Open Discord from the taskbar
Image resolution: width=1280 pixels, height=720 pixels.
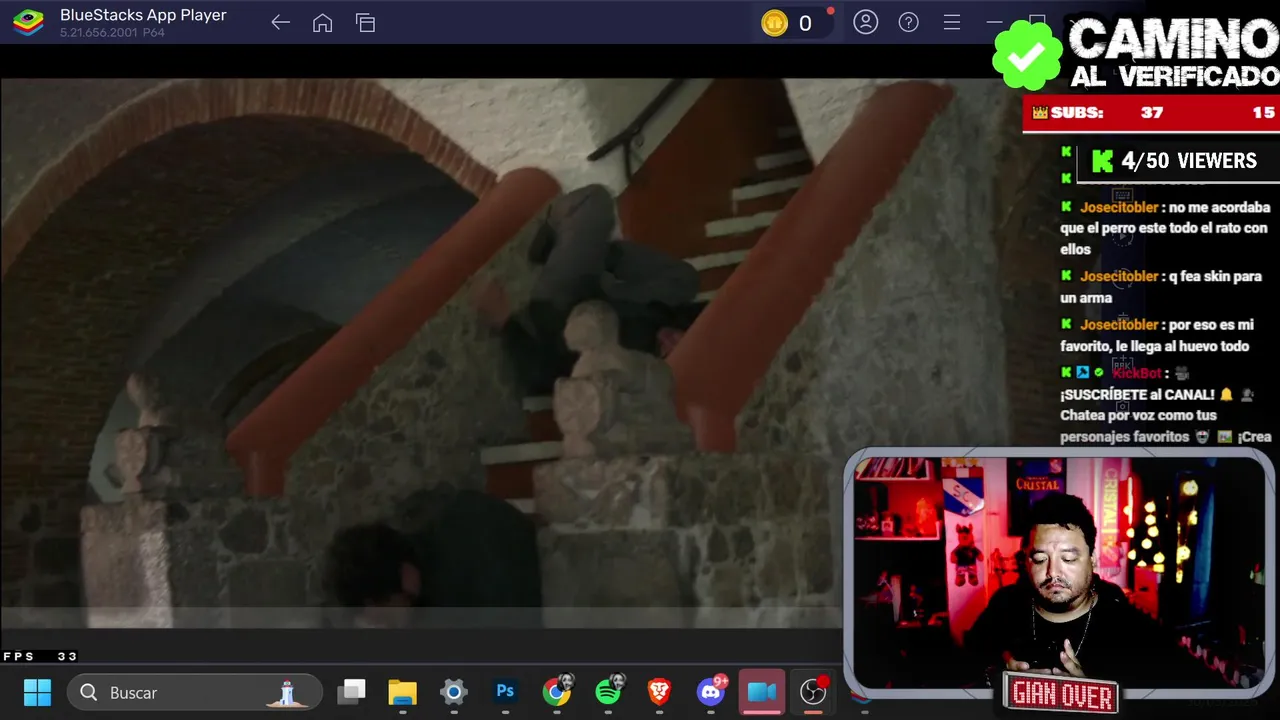[711, 691]
